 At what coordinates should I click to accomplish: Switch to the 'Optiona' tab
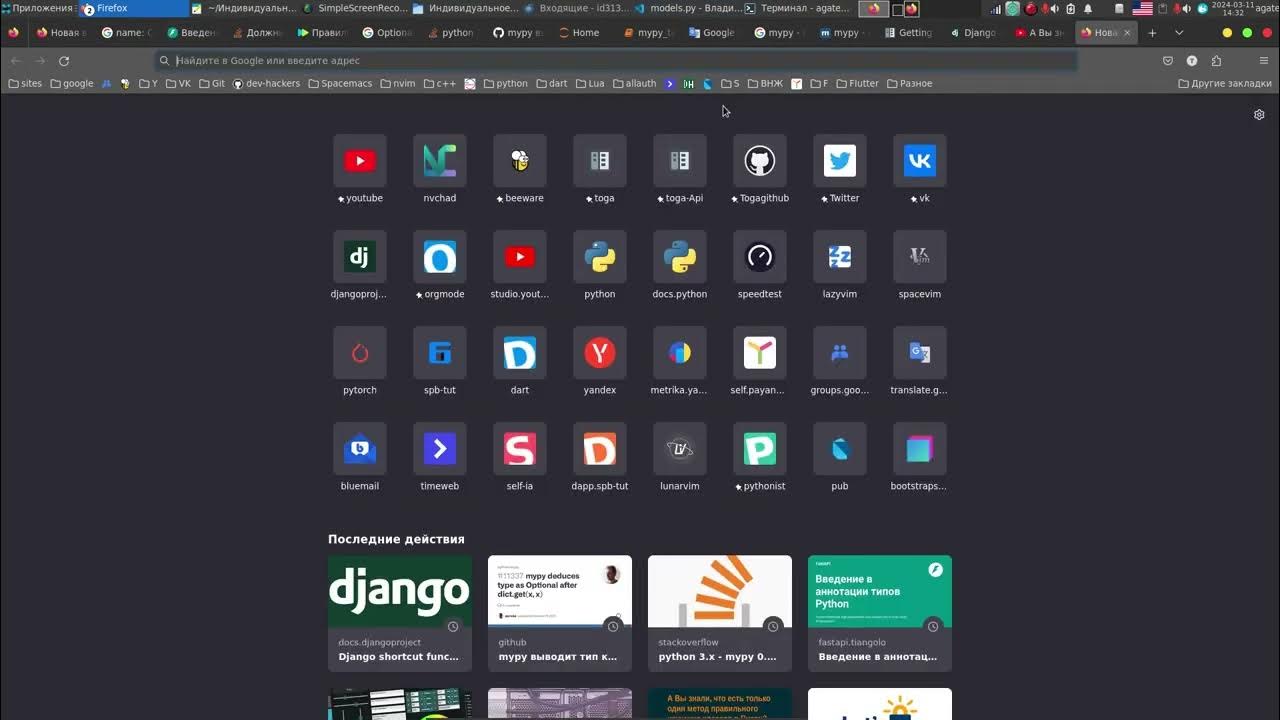pos(387,33)
